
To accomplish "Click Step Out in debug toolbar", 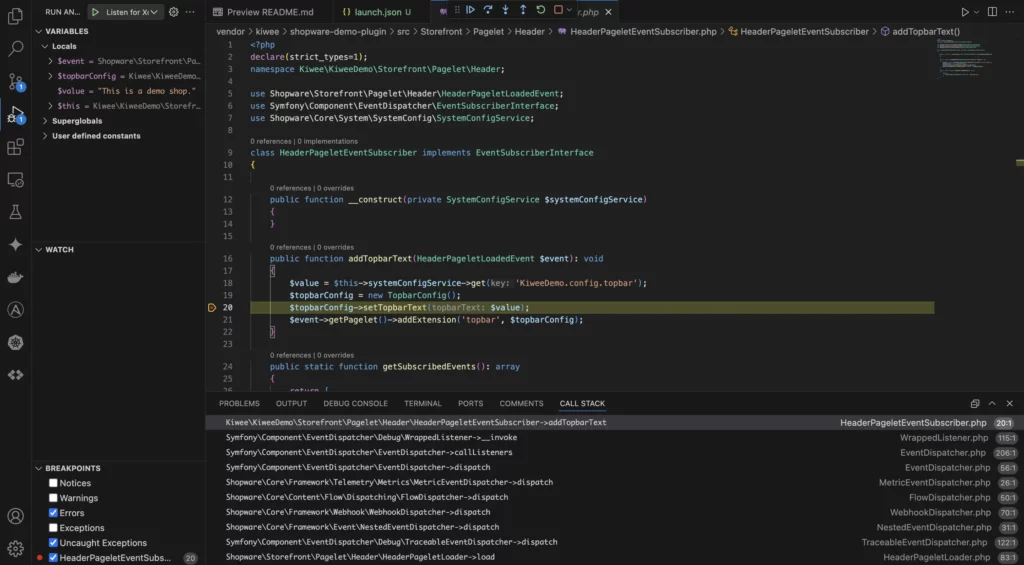I will click(523, 10).
